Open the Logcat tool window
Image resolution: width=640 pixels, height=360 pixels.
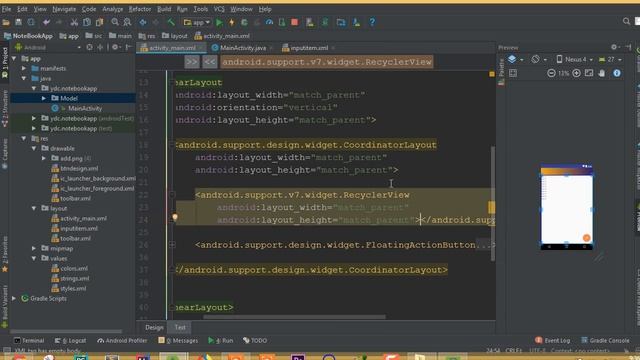(71, 340)
